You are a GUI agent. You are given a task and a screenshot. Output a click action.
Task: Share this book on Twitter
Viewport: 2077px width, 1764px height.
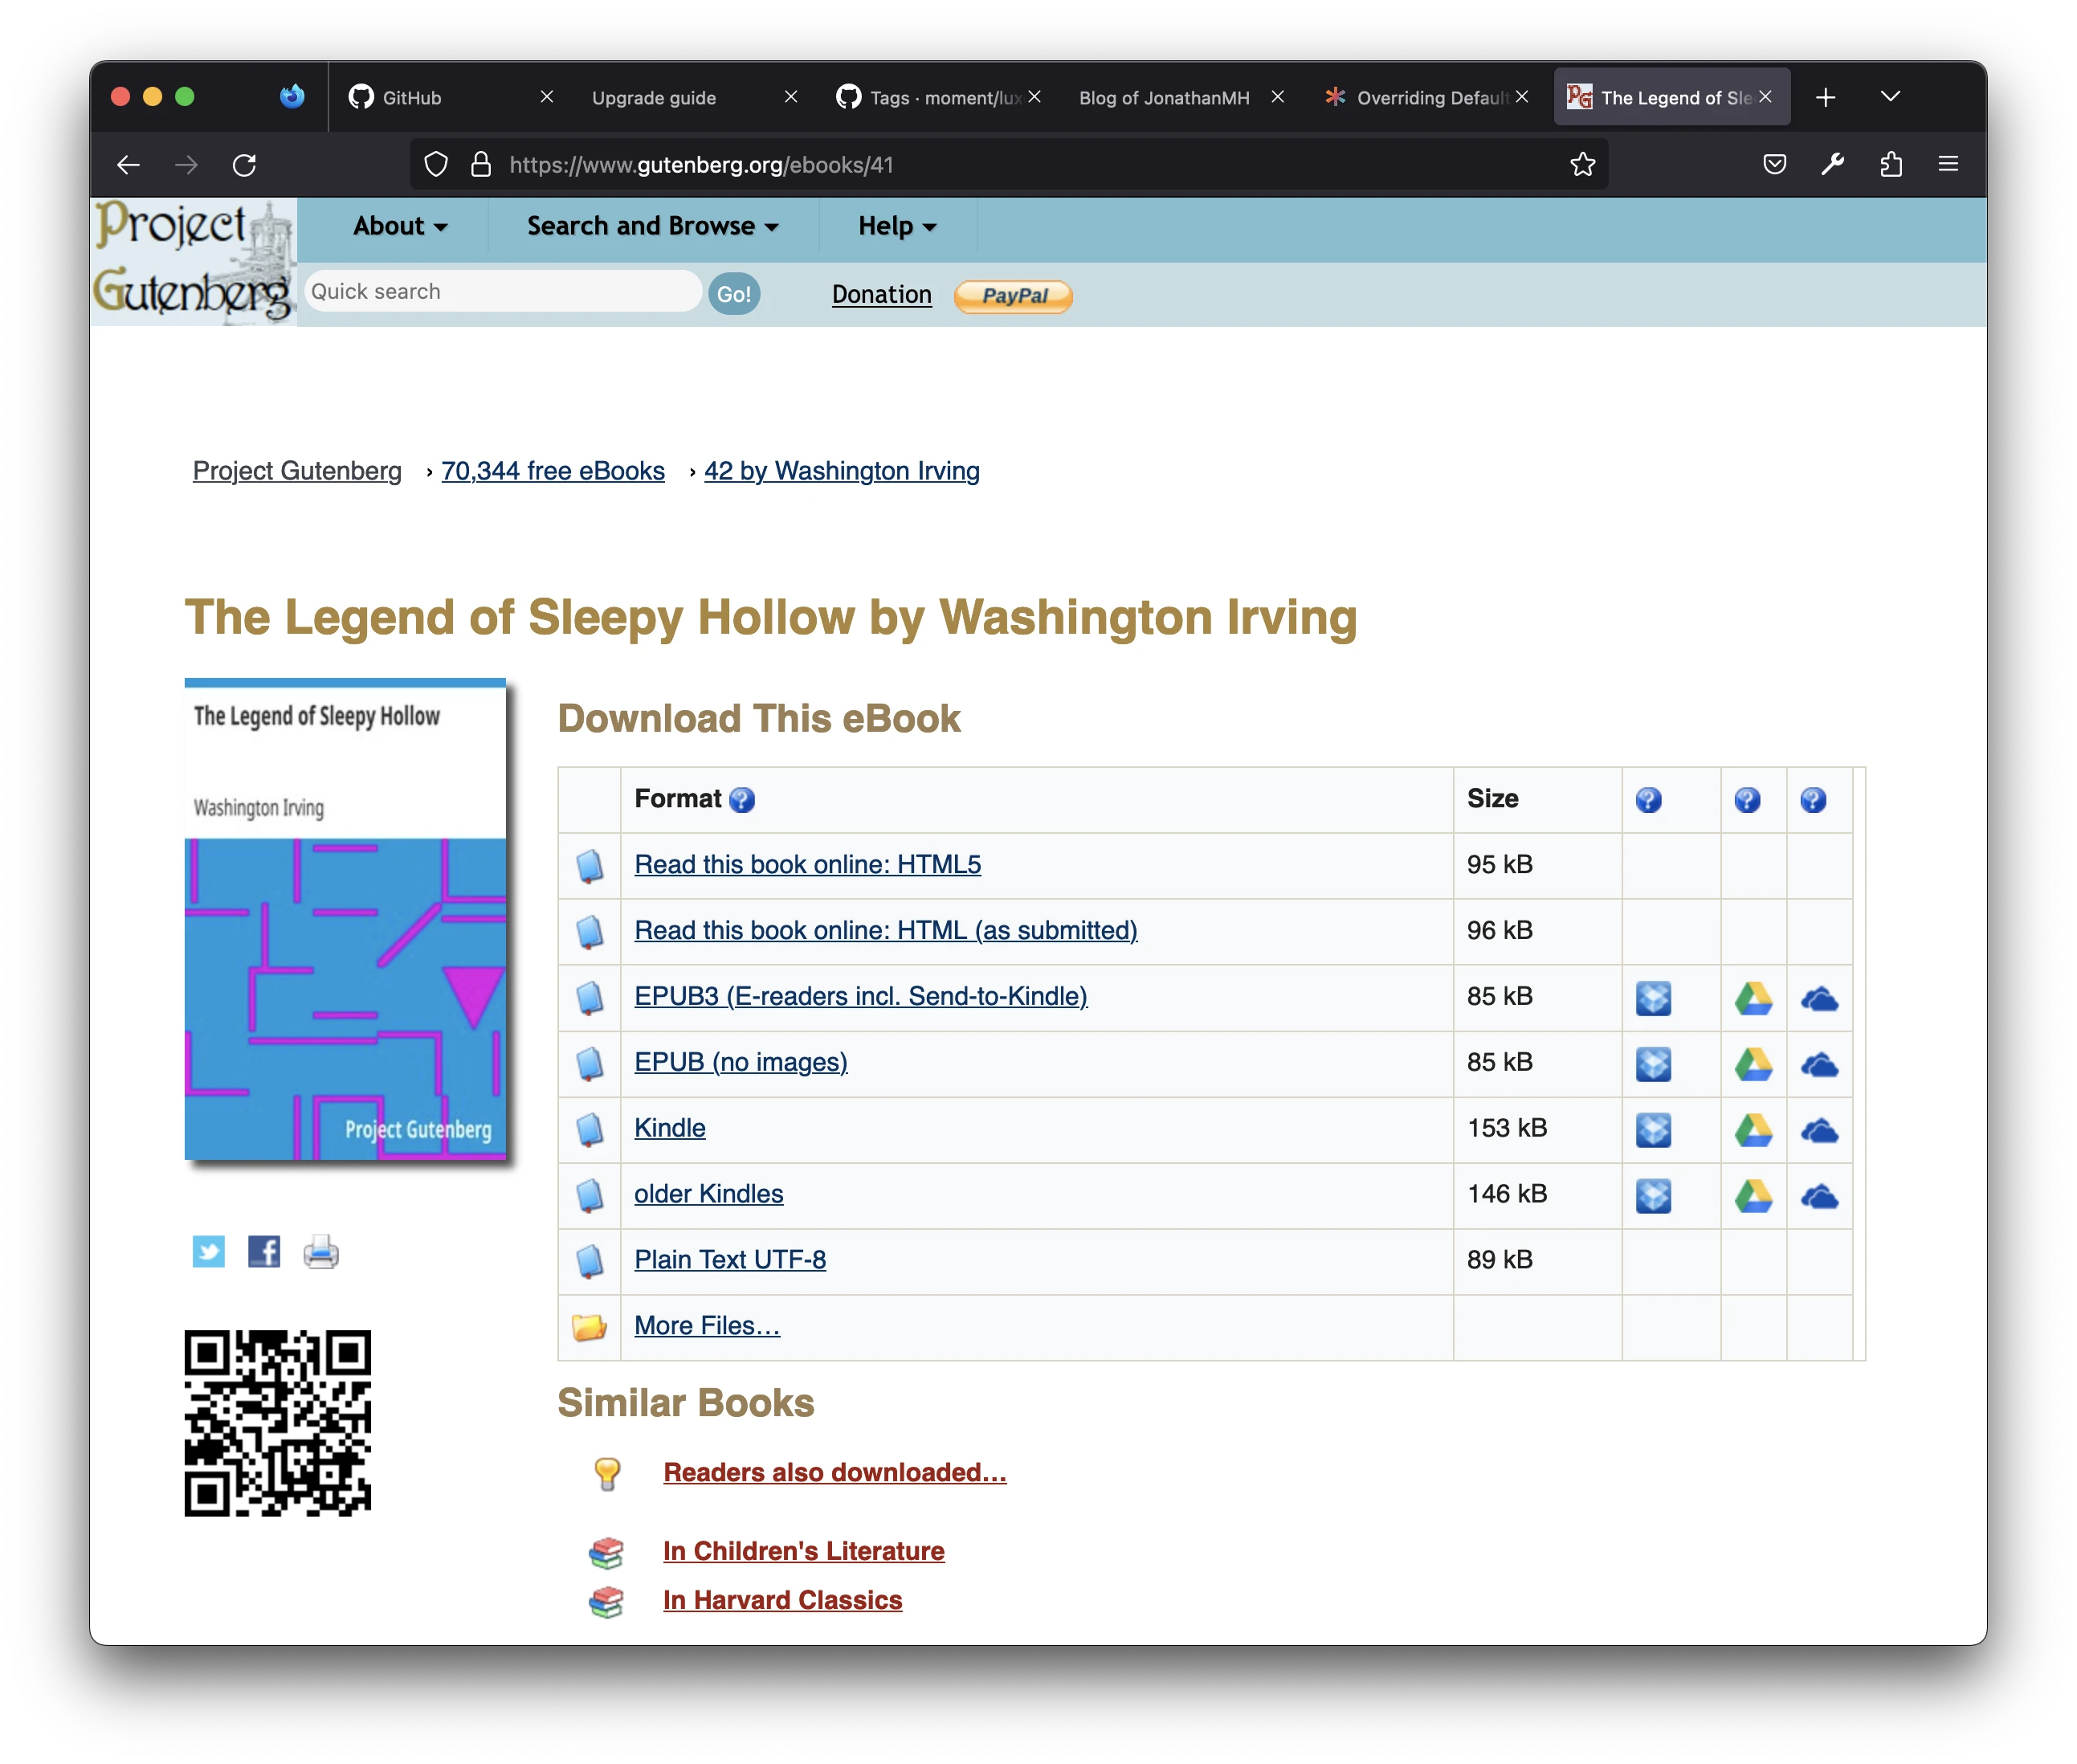208,1252
